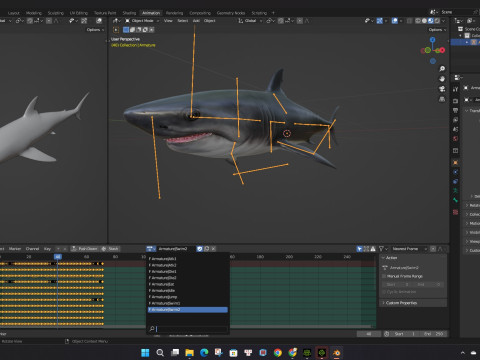Select the Armature|Swim1 action in list
Viewport: 480px width, 360px height.
point(188,303)
